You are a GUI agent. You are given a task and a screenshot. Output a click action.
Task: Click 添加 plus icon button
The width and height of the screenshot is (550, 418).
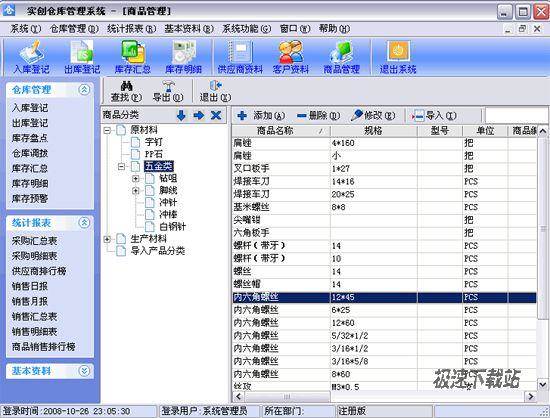click(261, 115)
